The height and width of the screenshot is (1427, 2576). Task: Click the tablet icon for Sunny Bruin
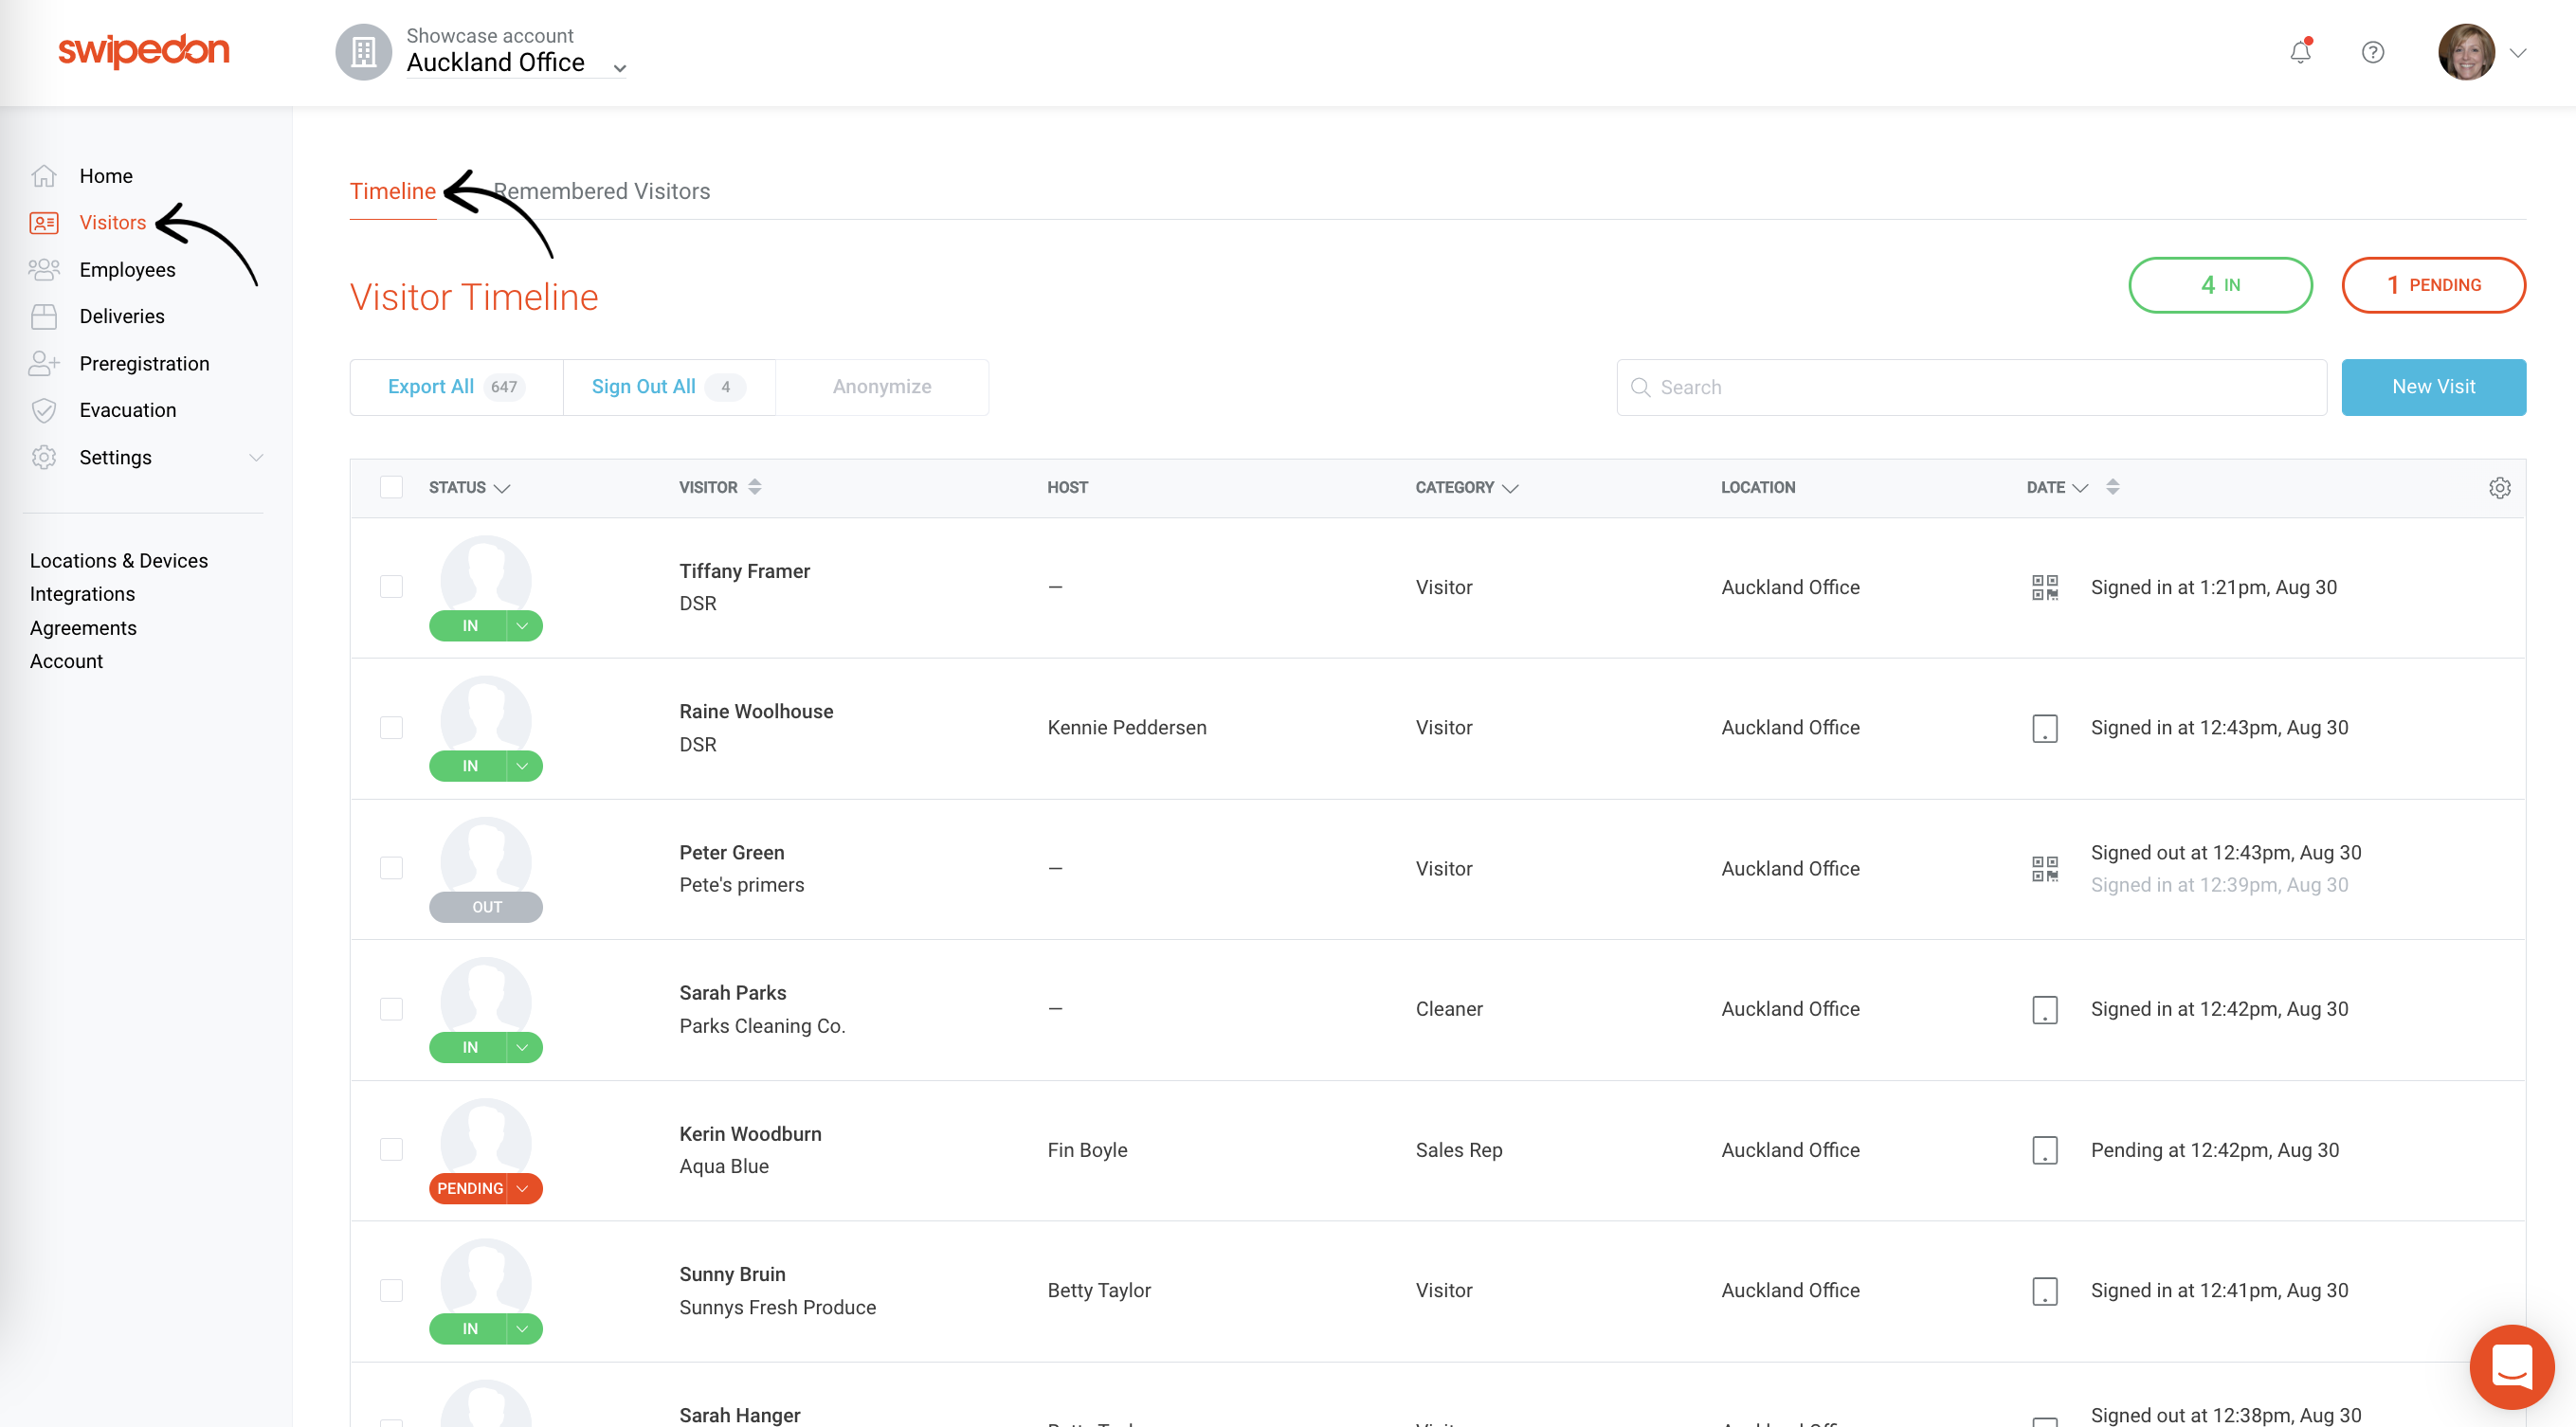[2045, 1291]
